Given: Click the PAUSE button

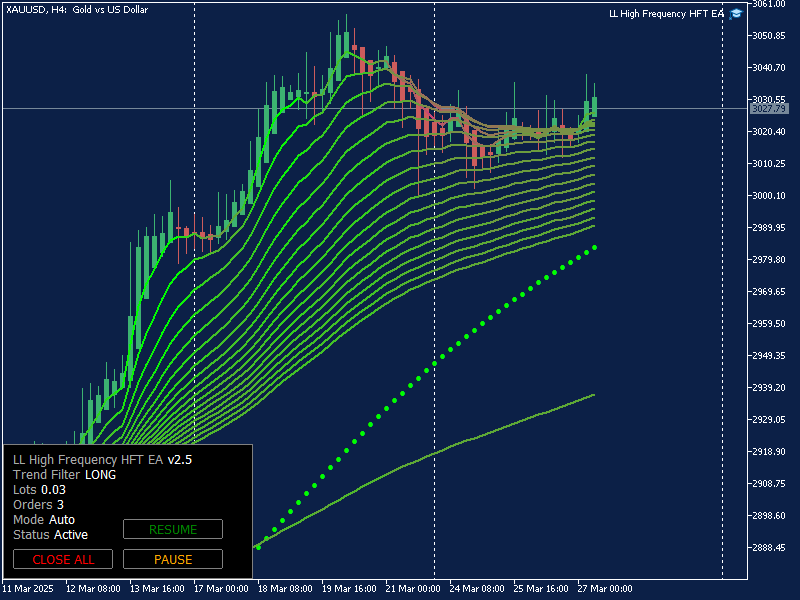Looking at the screenshot, I should coord(173,559).
